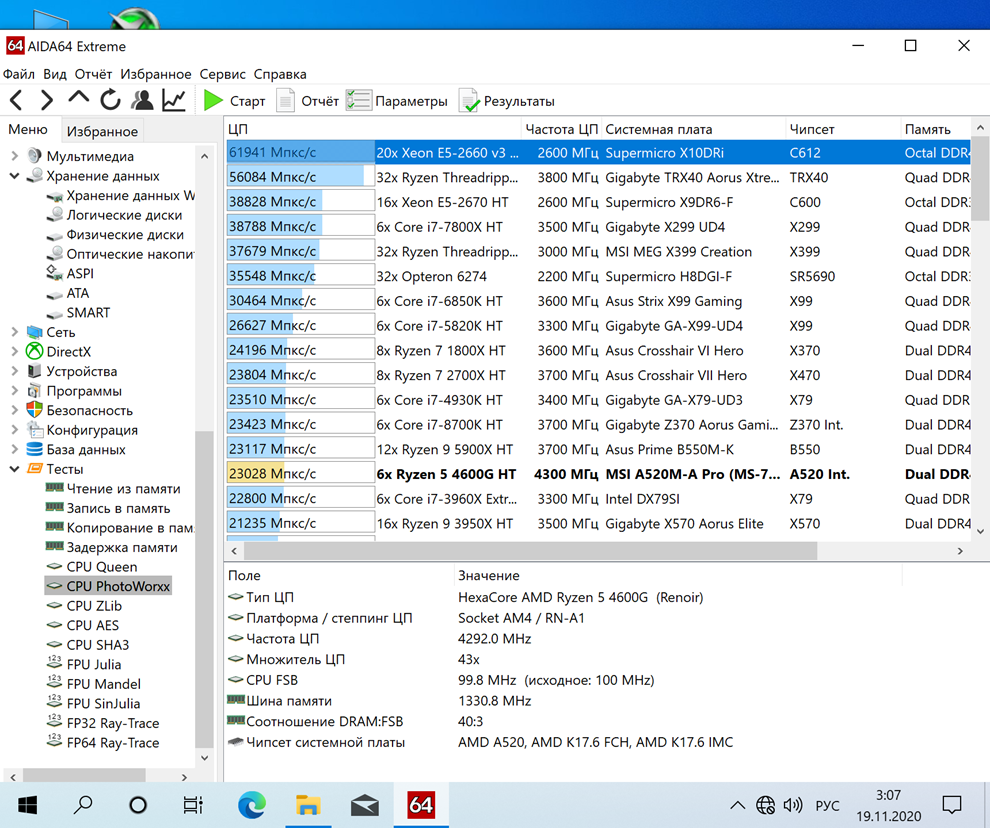The height and width of the screenshot is (828, 990).
Task: Open Результаты in the toolbar
Action: (507, 101)
